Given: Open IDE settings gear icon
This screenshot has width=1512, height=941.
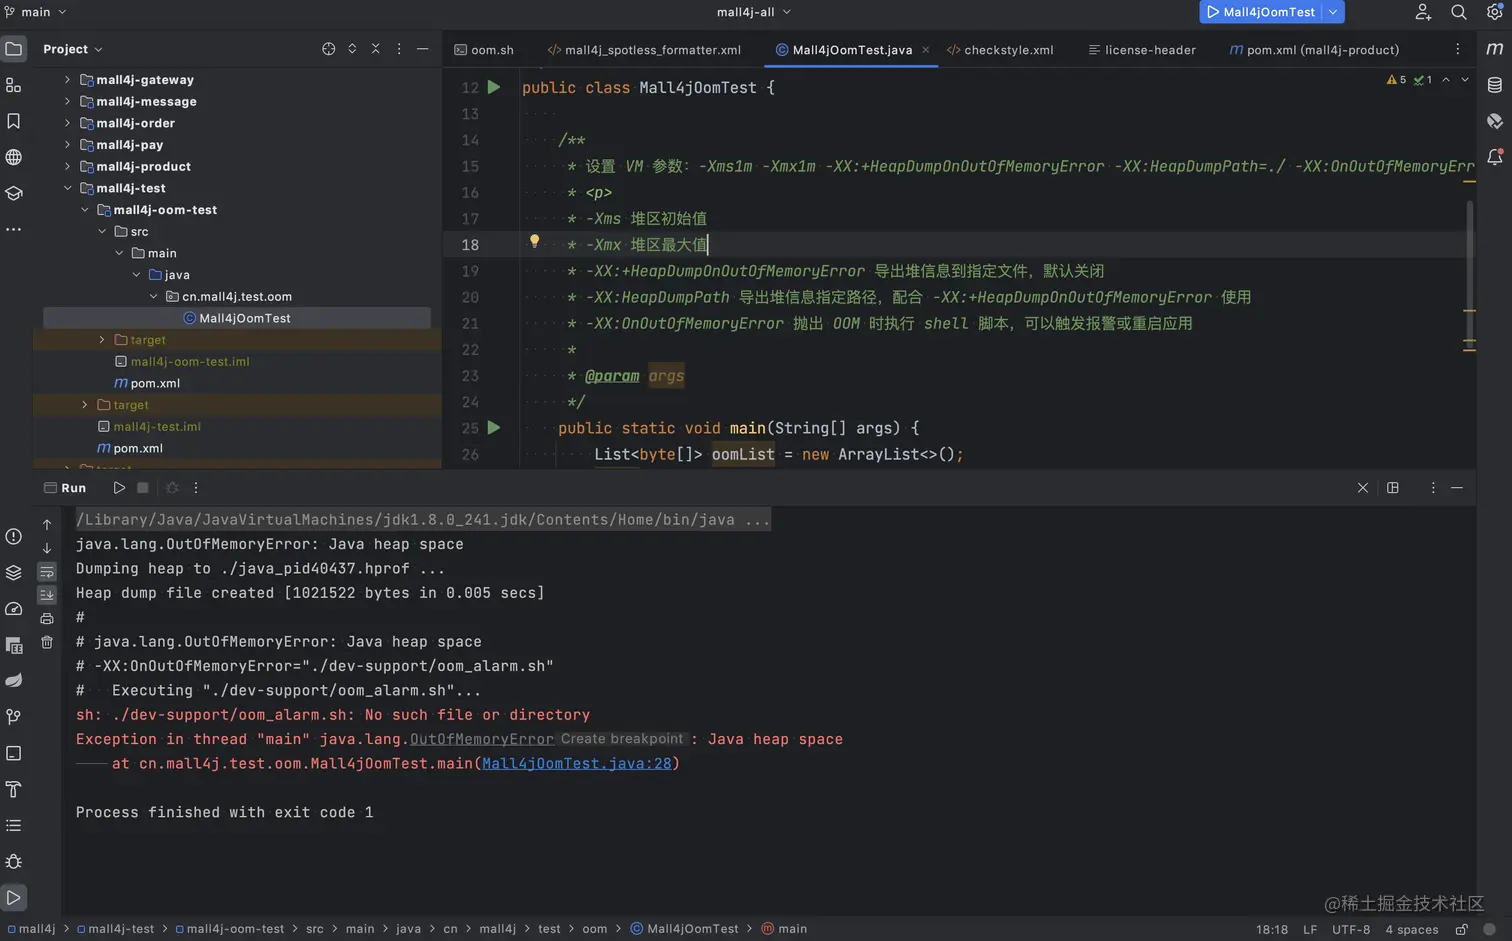Looking at the screenshot, I should [x=1495, y=12].
